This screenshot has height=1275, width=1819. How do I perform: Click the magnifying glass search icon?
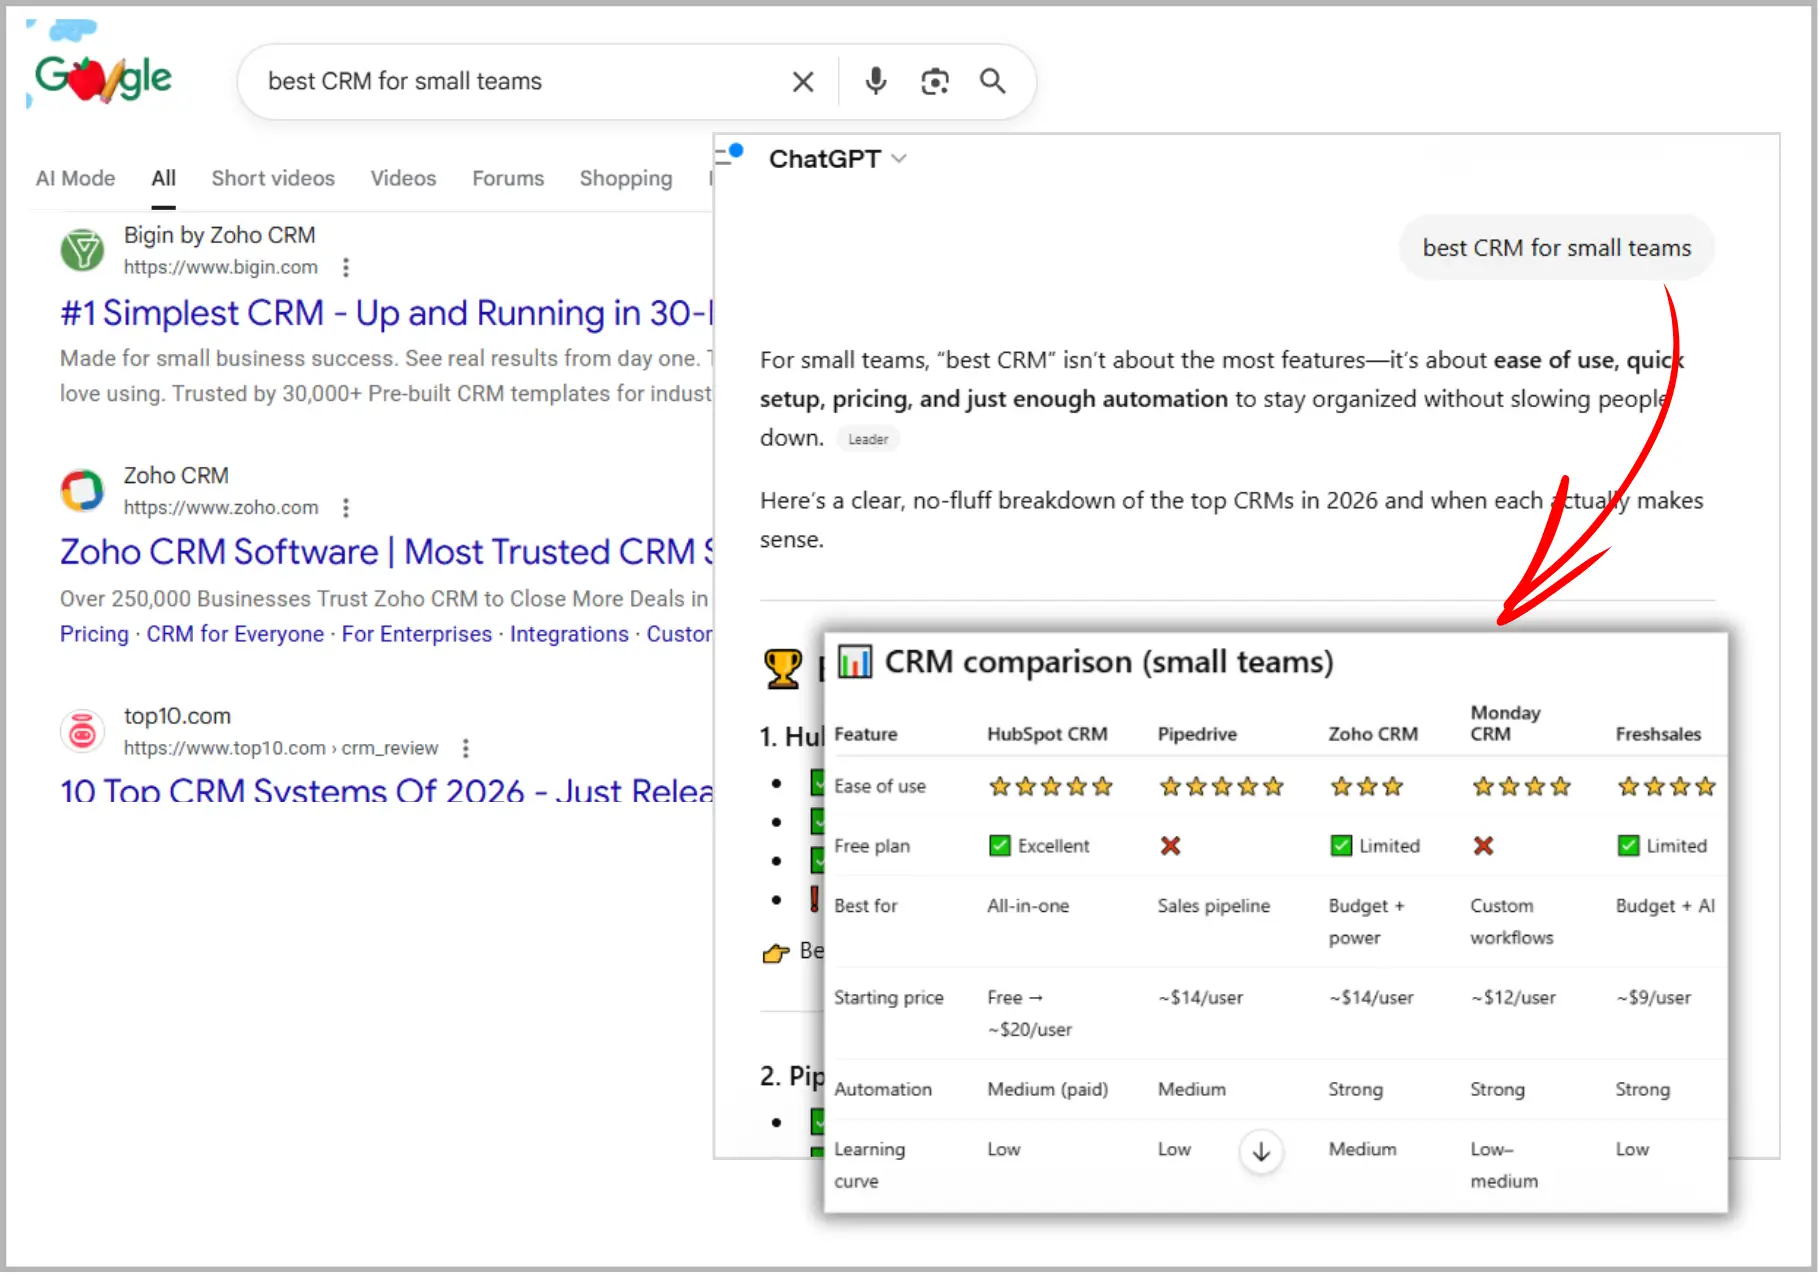tap(992, 81)
